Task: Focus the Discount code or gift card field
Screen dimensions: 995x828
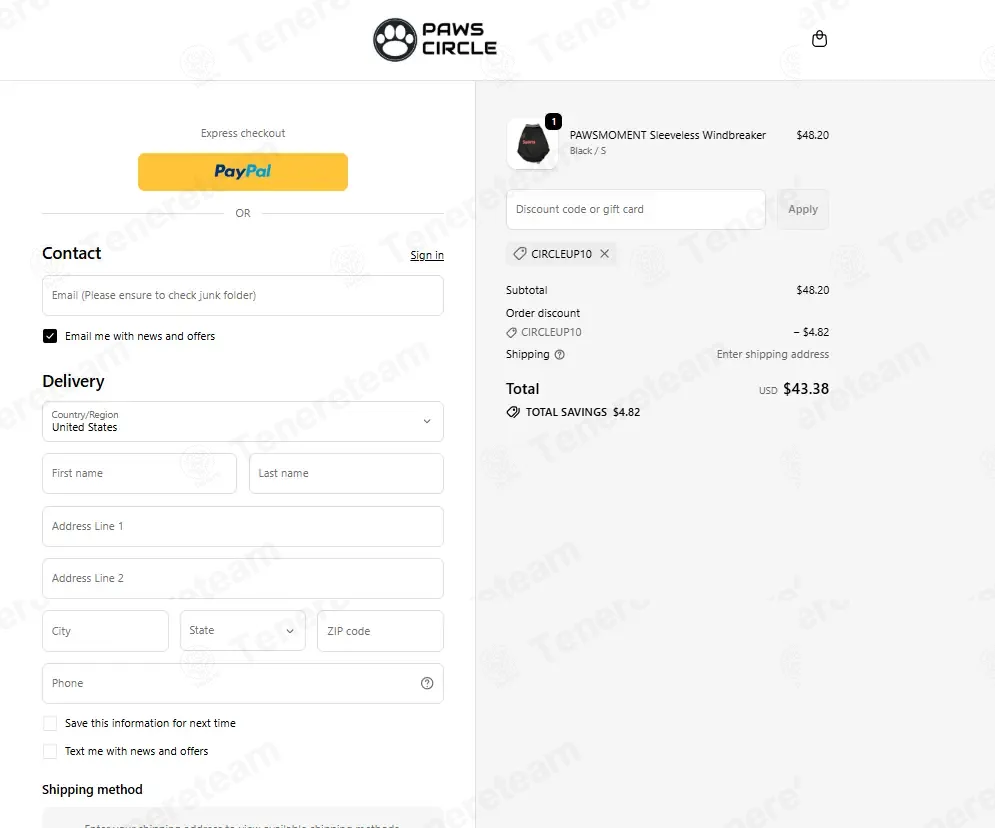Action: [636, 209]
